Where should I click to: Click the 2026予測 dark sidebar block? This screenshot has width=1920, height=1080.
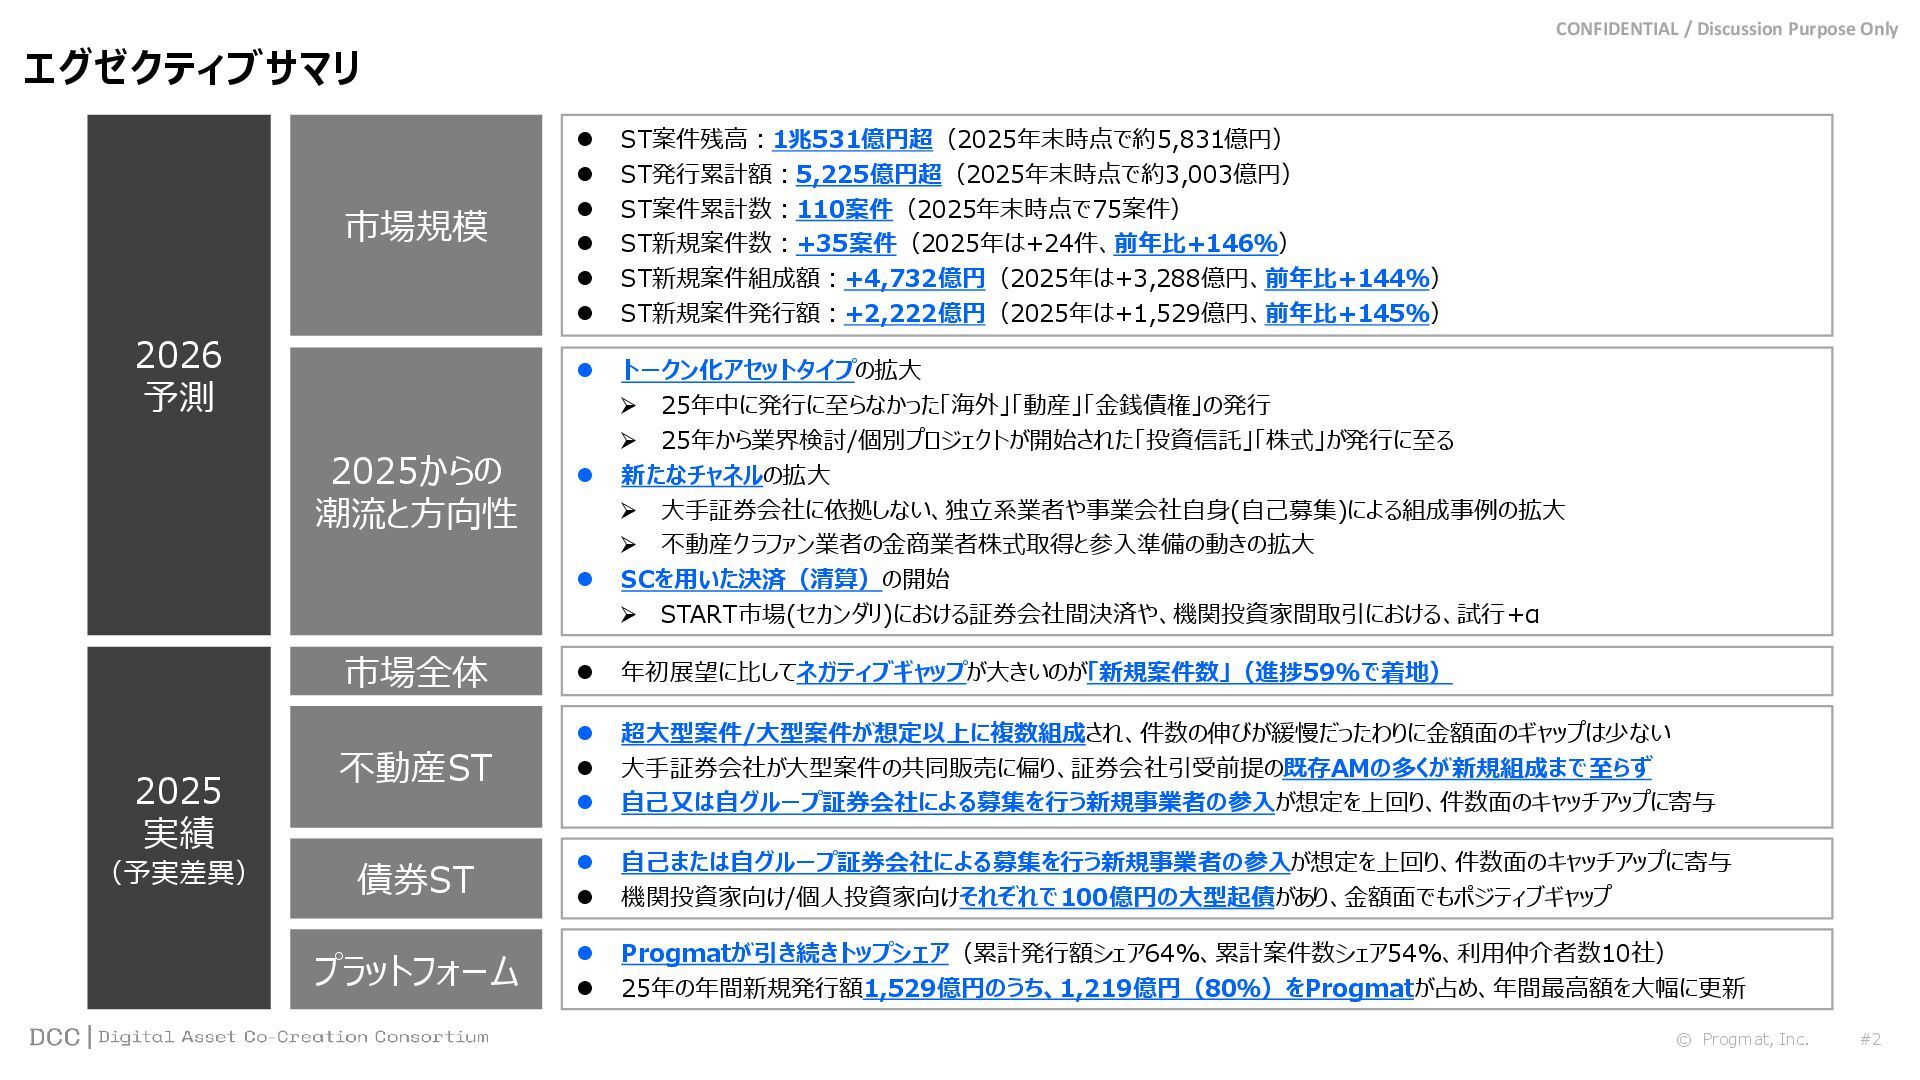pos(179,375)
